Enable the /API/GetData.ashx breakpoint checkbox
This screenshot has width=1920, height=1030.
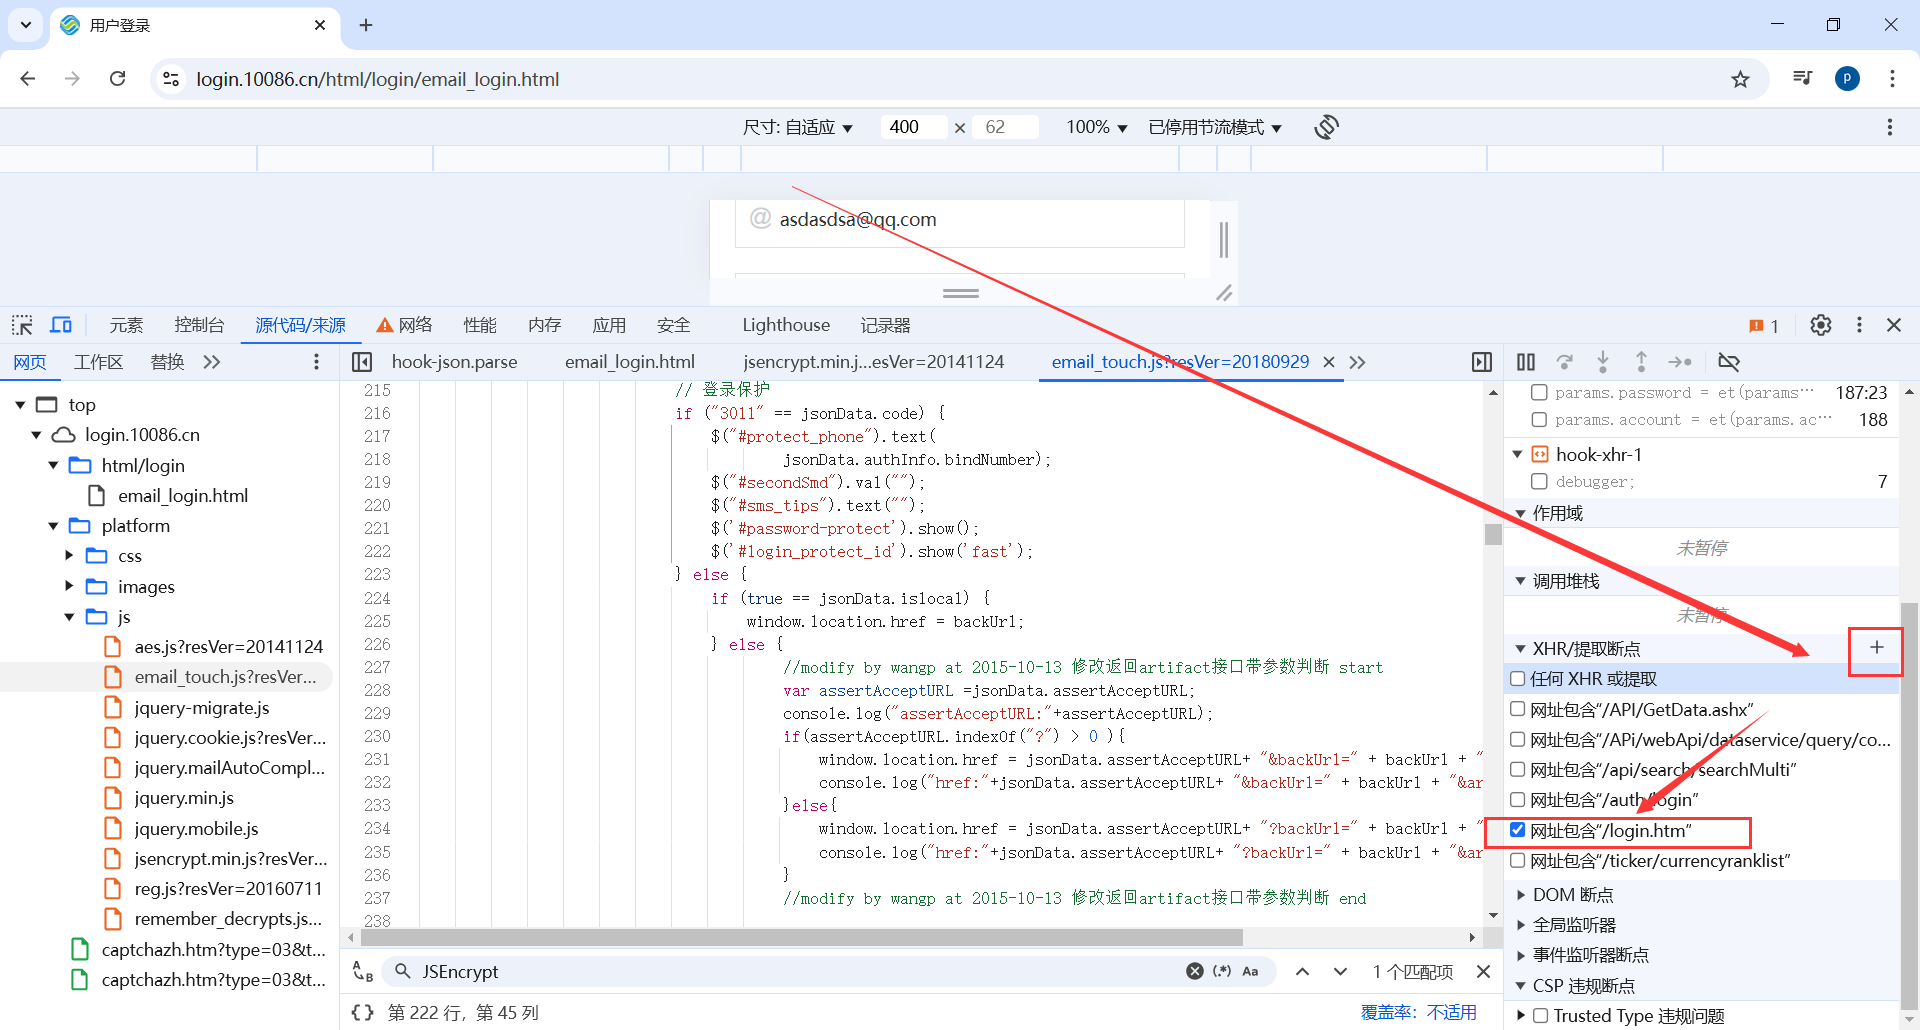click(x=1518, y=709)
